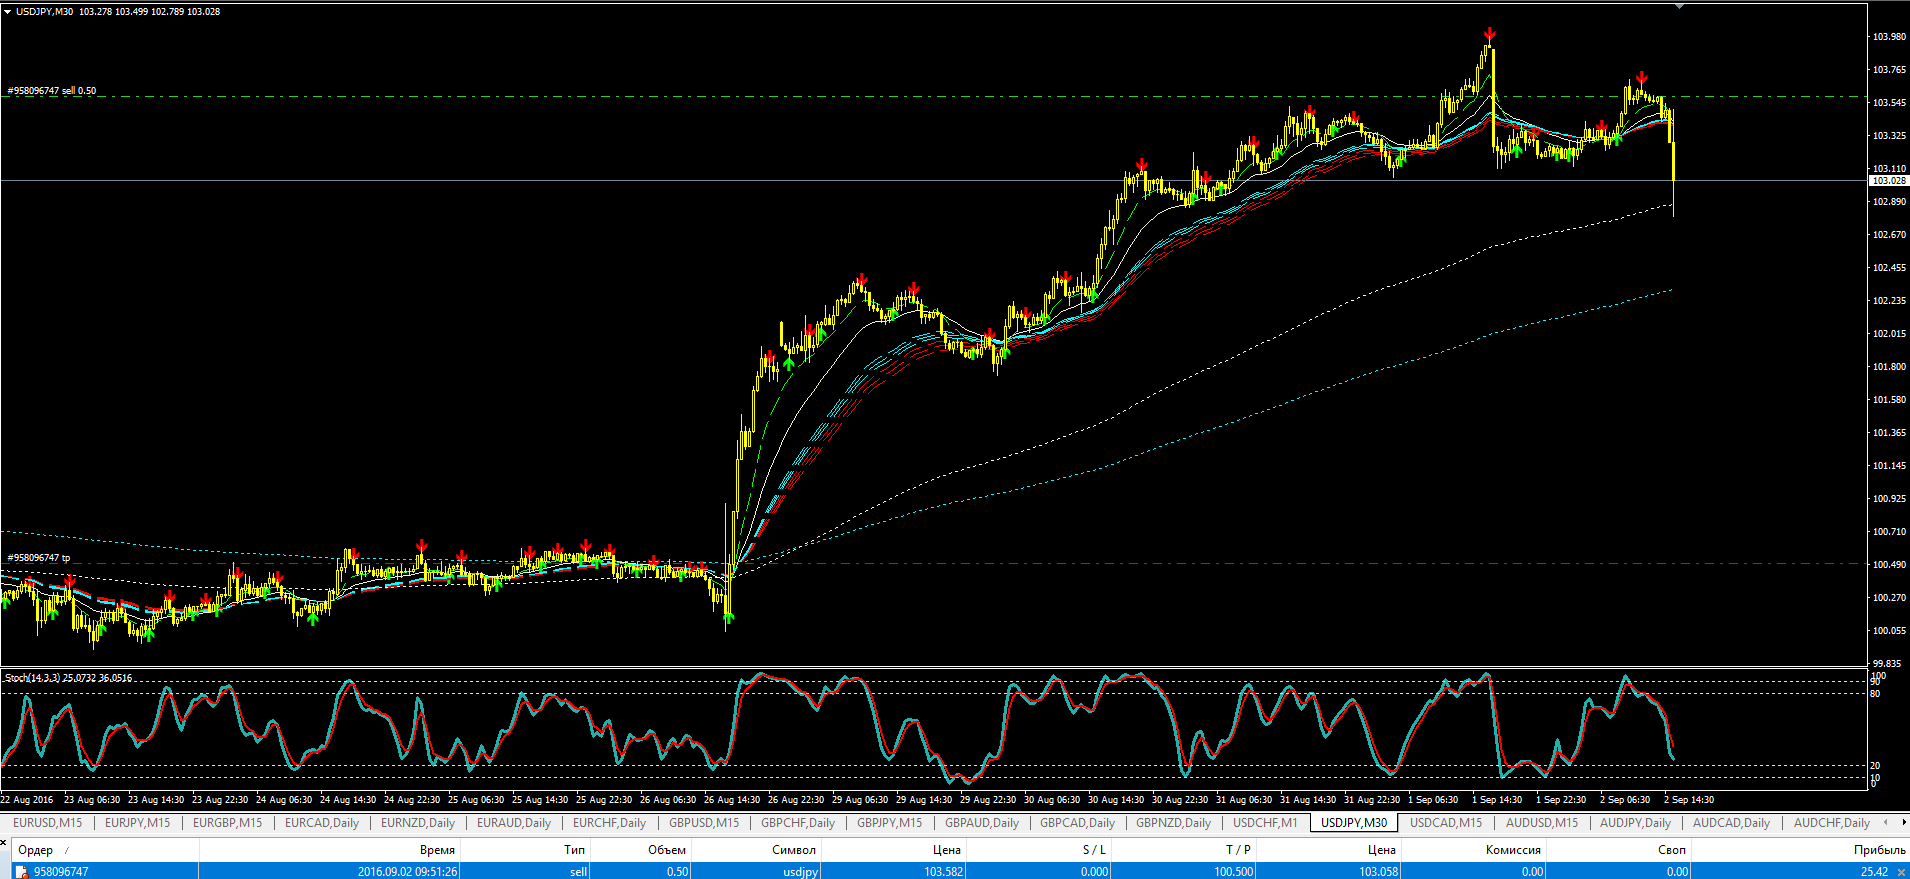Click the left arrow of chart tabs scroller

pyautogui.click(x=1886, y=822)
